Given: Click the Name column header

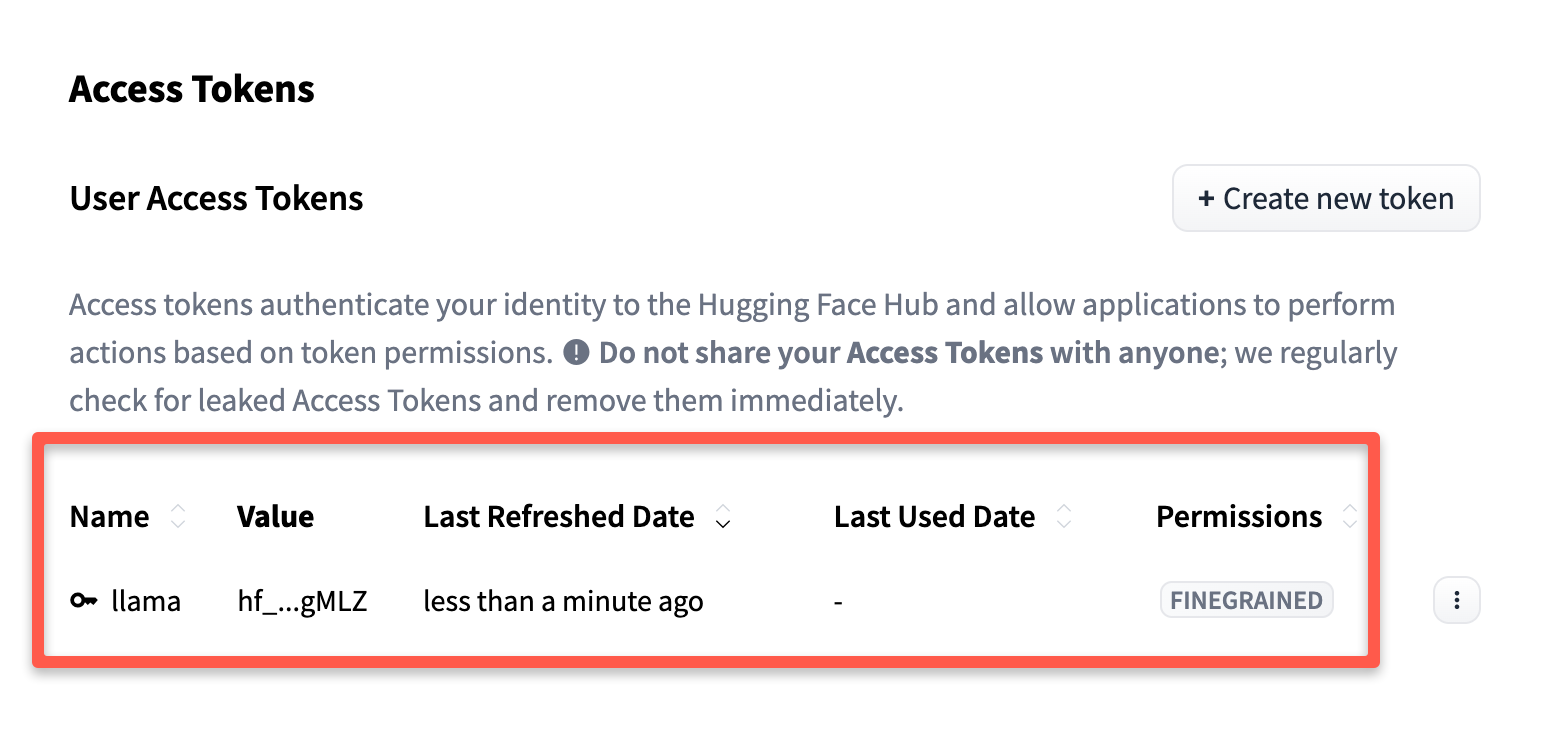Looking at the screenshot, I should point(109,516).
